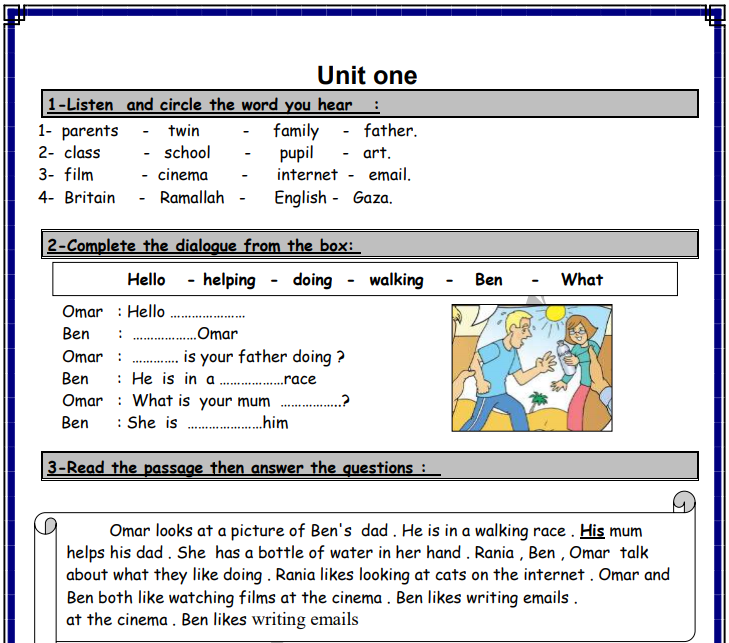Click the word 'film' in row 3

click(79, 175)
